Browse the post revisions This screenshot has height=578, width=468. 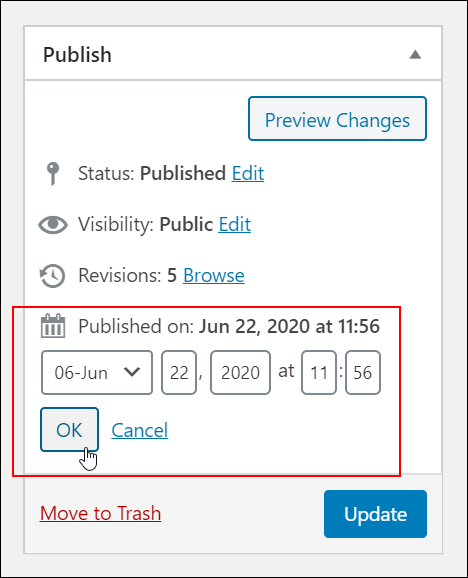[214, 275]
